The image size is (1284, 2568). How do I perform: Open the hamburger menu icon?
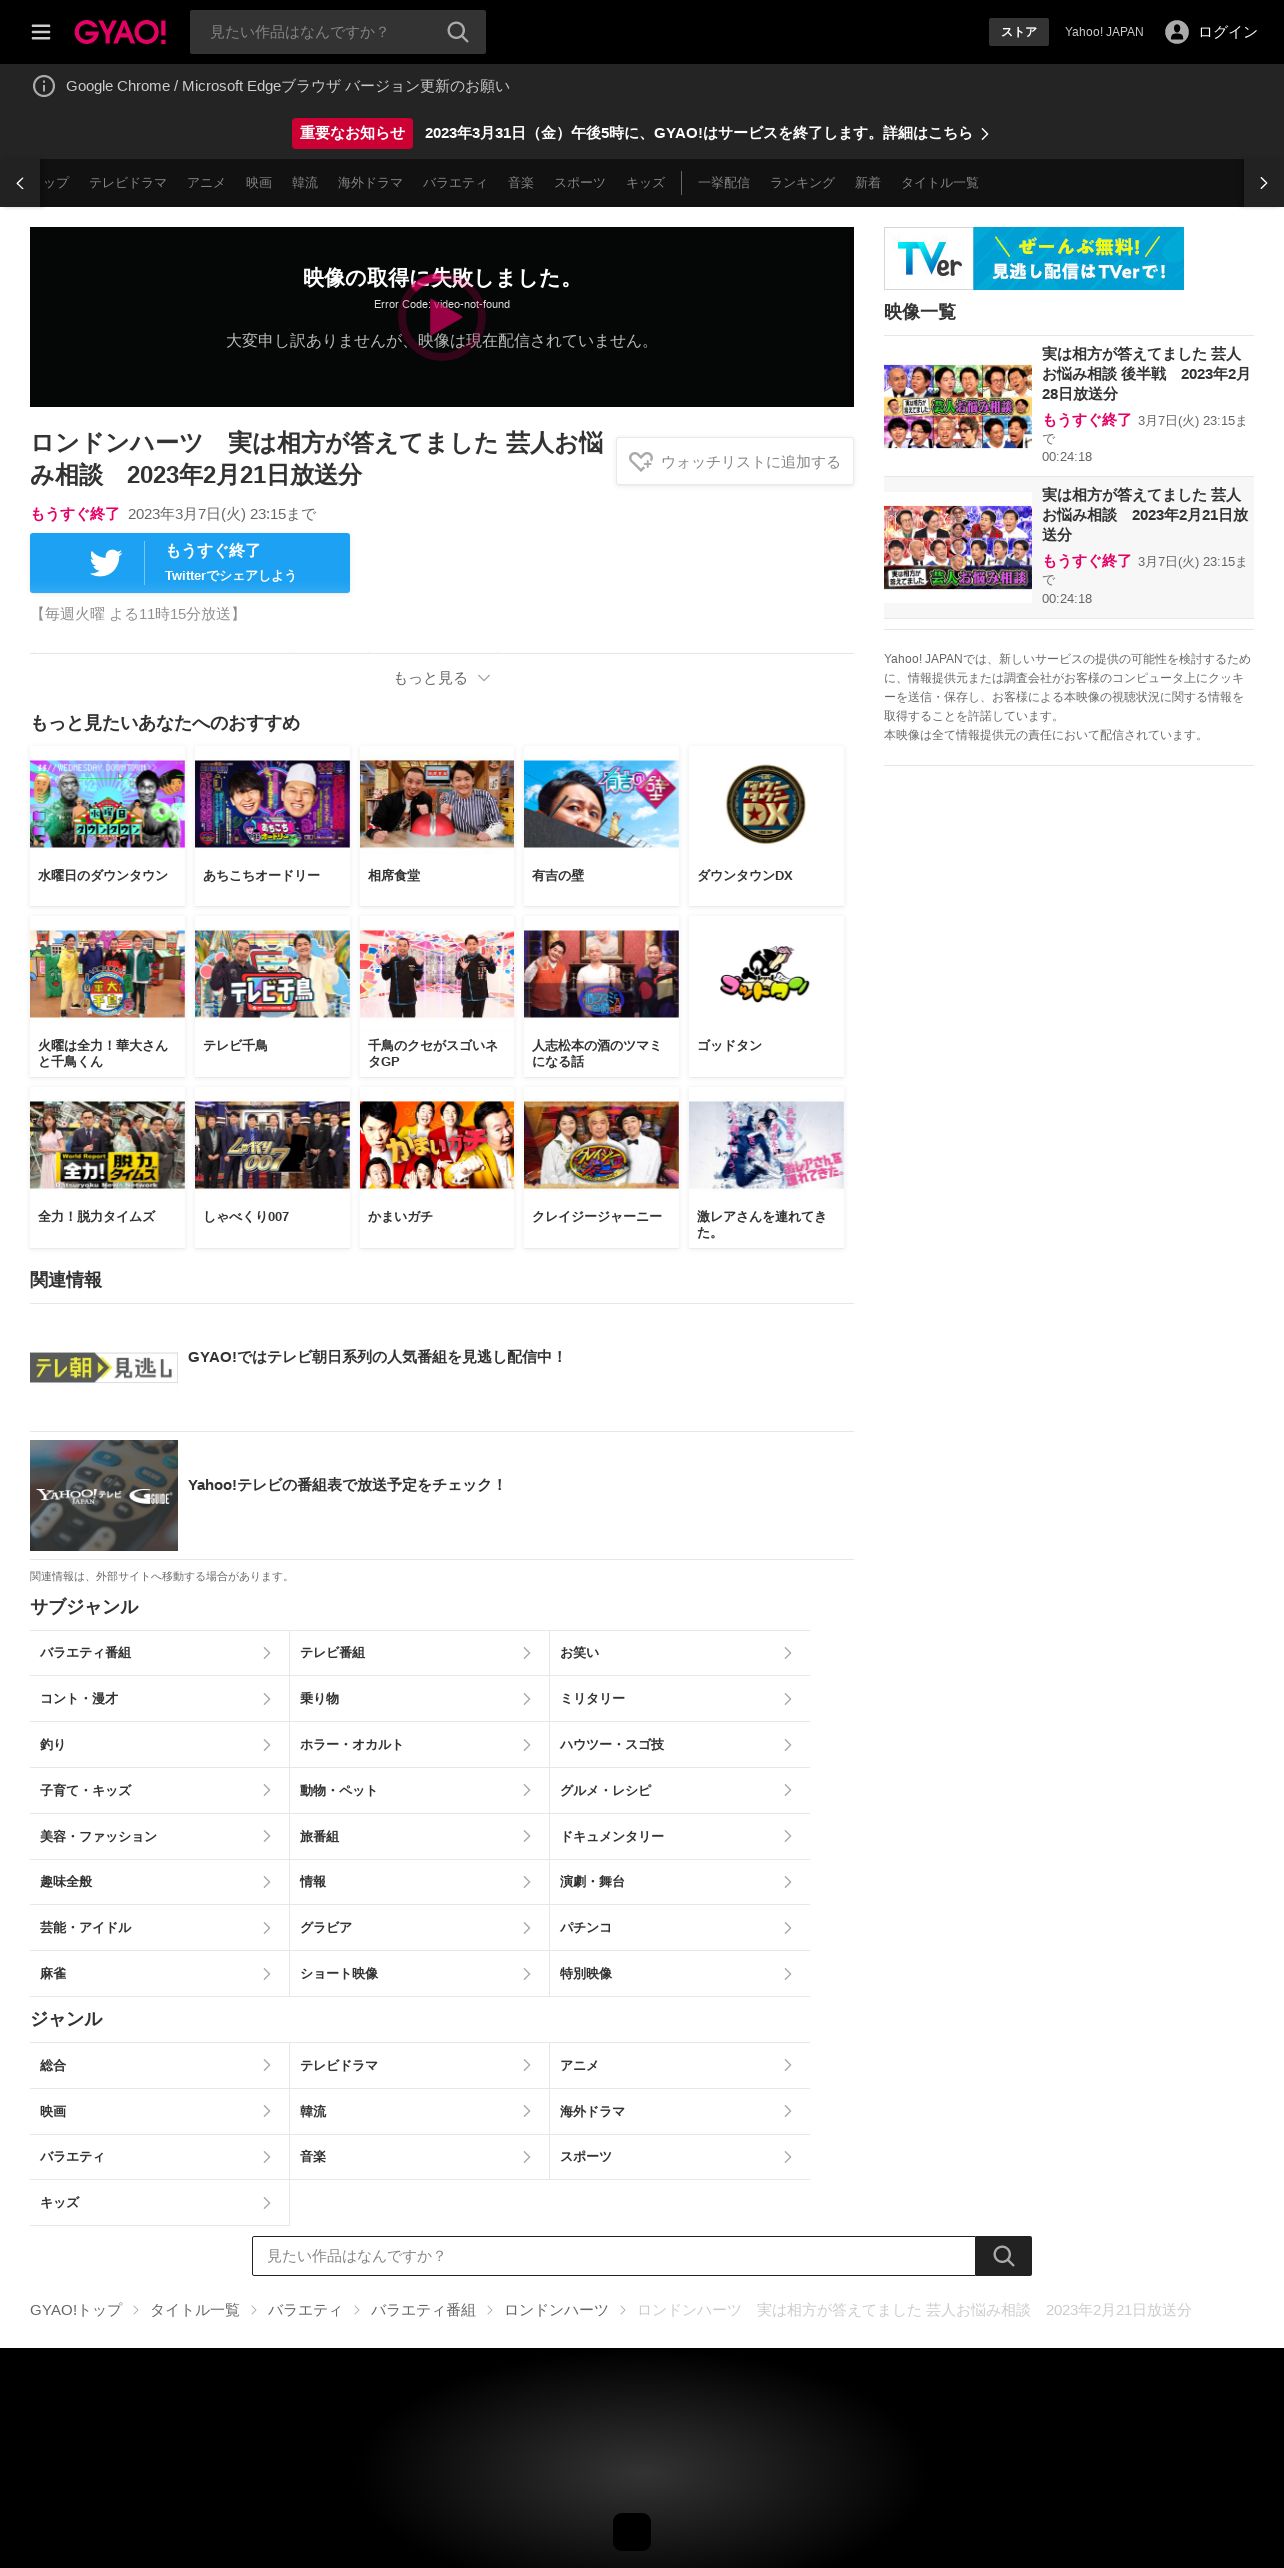[x=41, y=32]
